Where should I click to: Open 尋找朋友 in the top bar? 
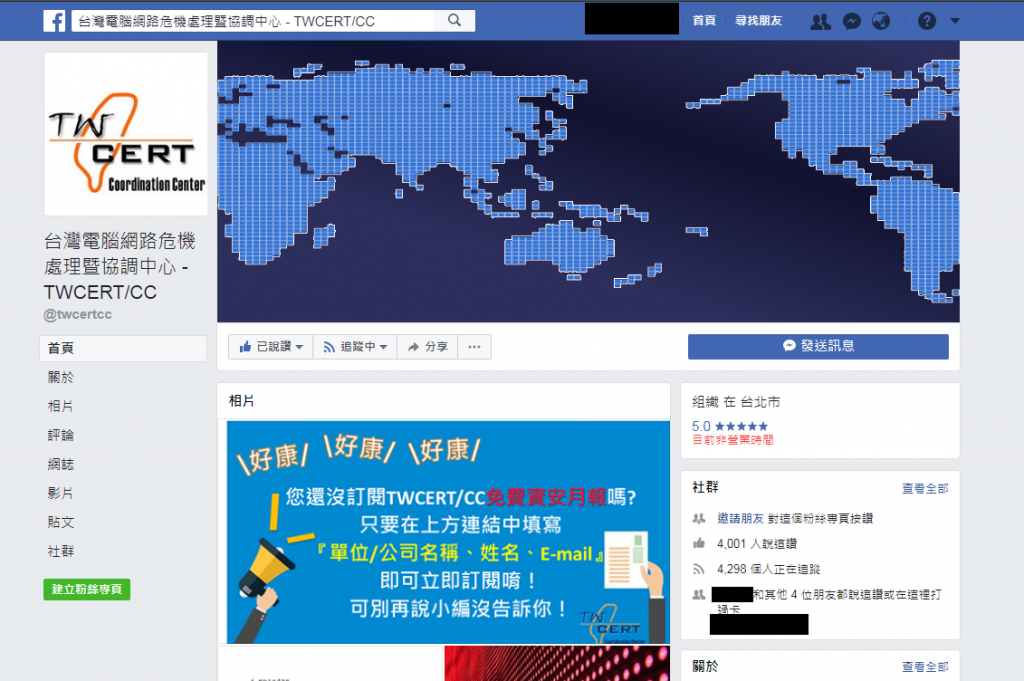(x=758, y=21)
